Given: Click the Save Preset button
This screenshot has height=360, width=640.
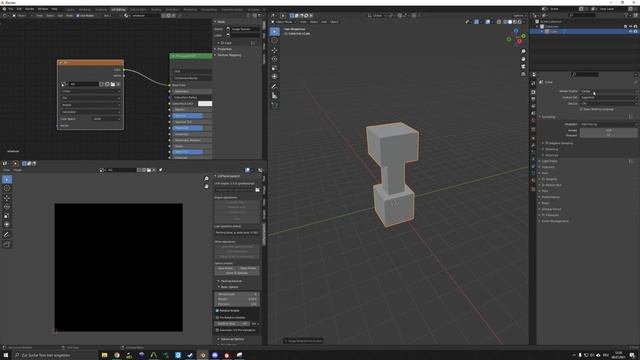Looking at the screenshot, I should pyautogui.click(x=225, y=268).
